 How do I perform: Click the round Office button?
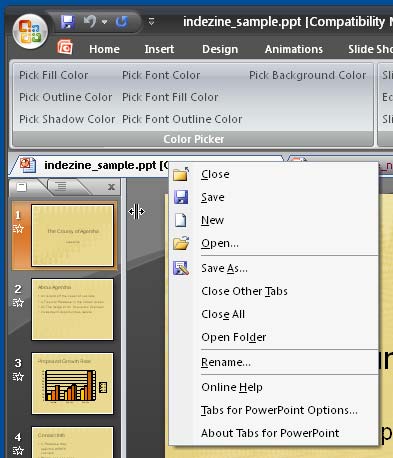pyautogui.click(x=30, y=31)
